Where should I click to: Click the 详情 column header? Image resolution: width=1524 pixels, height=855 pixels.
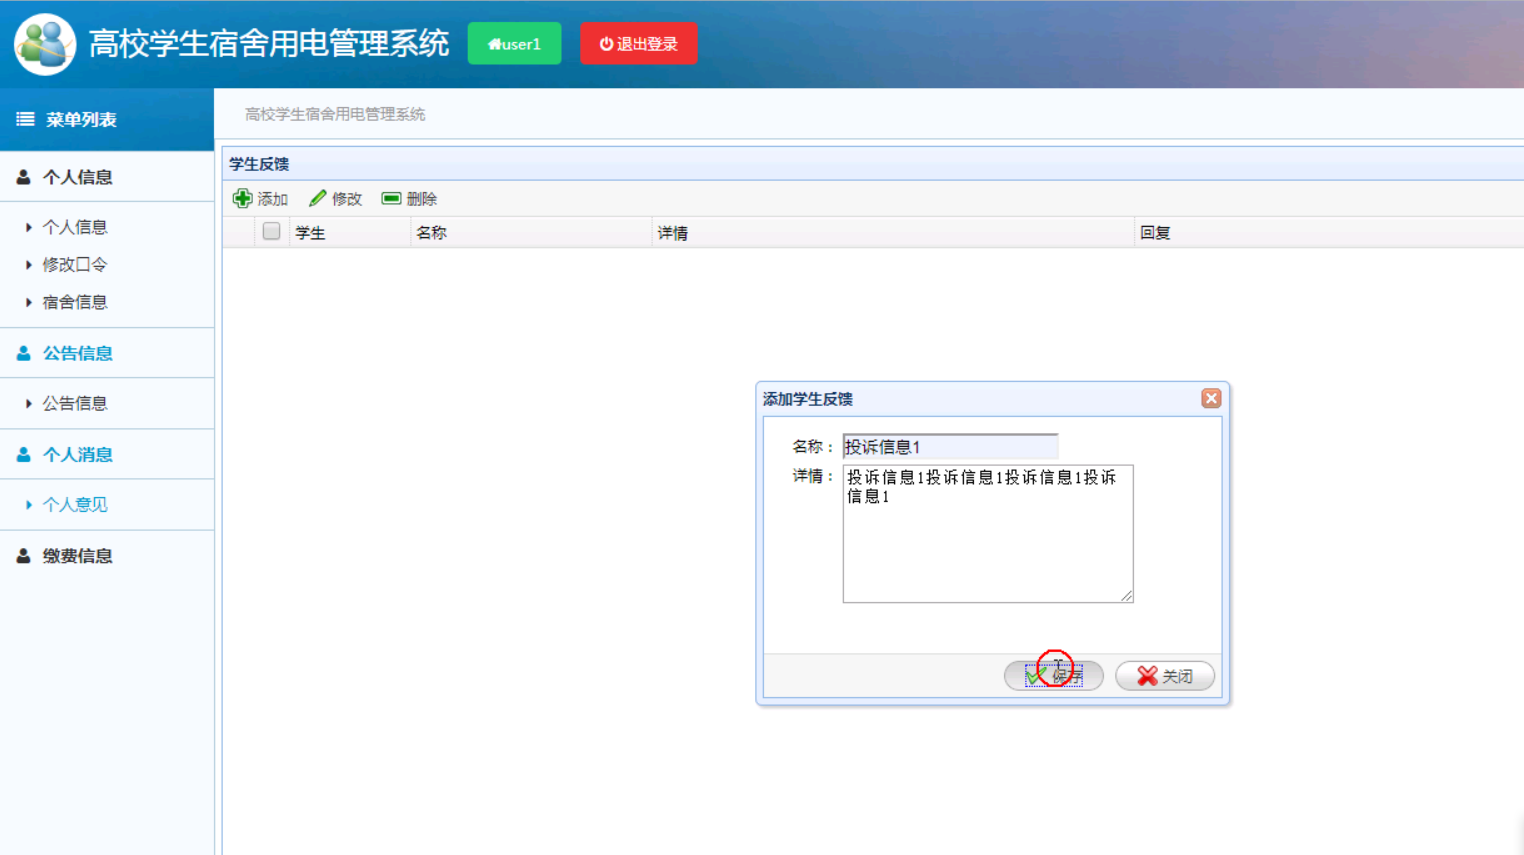click(x=893, y=233)
